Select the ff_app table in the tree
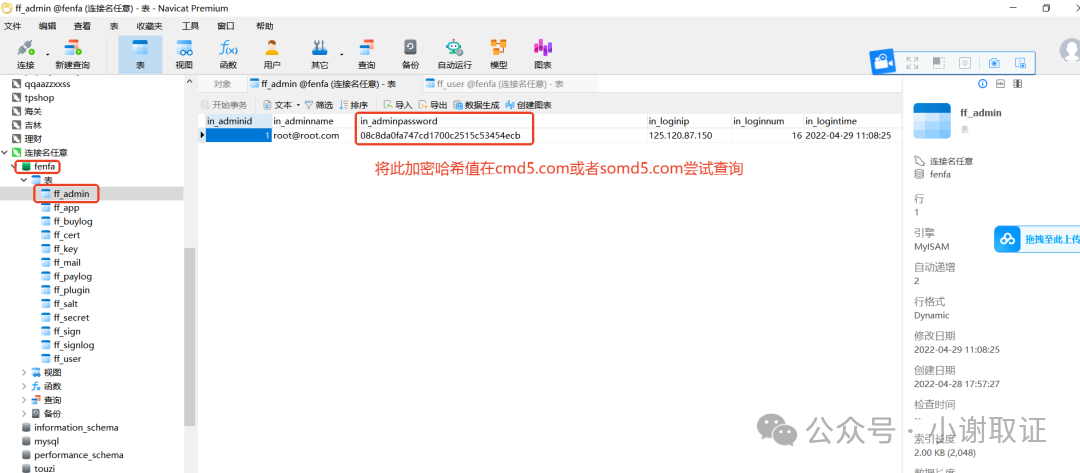 (x=66, y=207)
